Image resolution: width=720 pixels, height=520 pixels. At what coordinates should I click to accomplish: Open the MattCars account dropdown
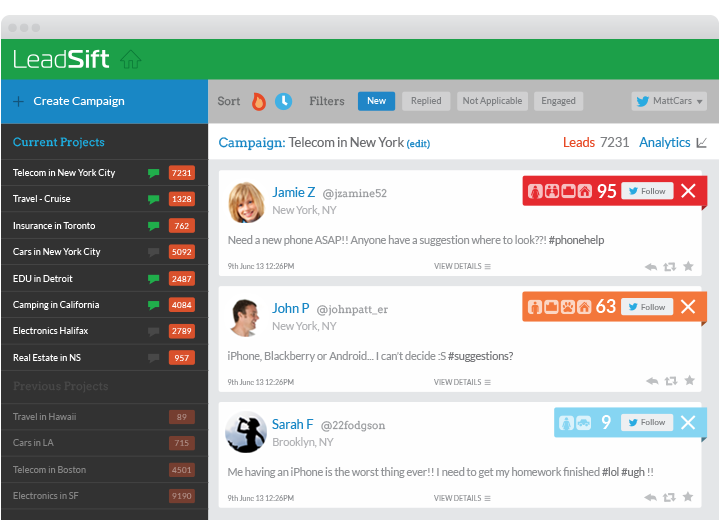pyautogui.click(x=669, y=101)
